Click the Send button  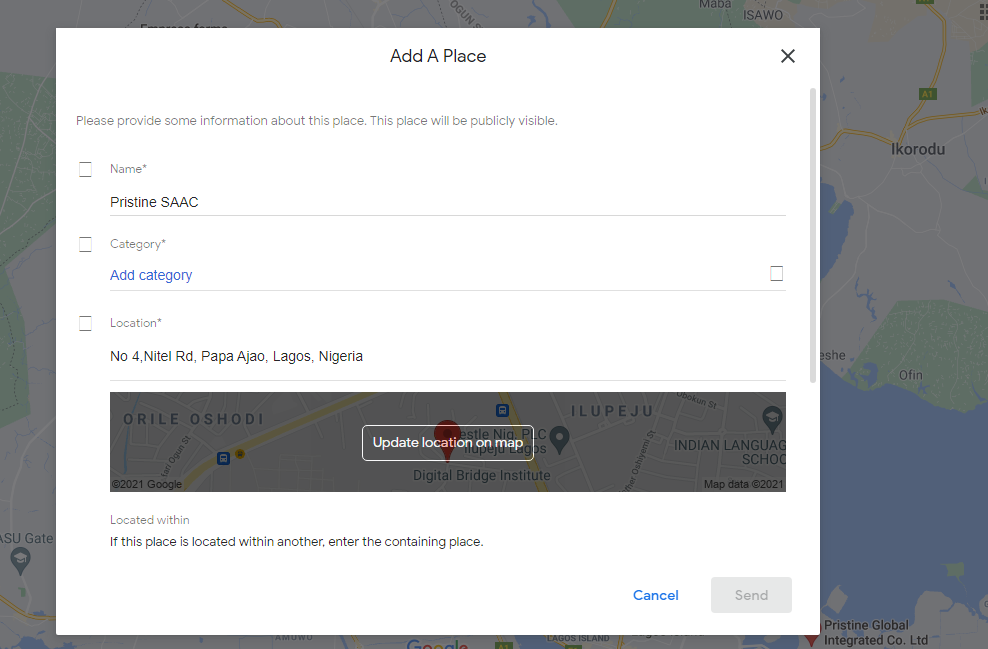pyautogui.click(x=751, y=595)
